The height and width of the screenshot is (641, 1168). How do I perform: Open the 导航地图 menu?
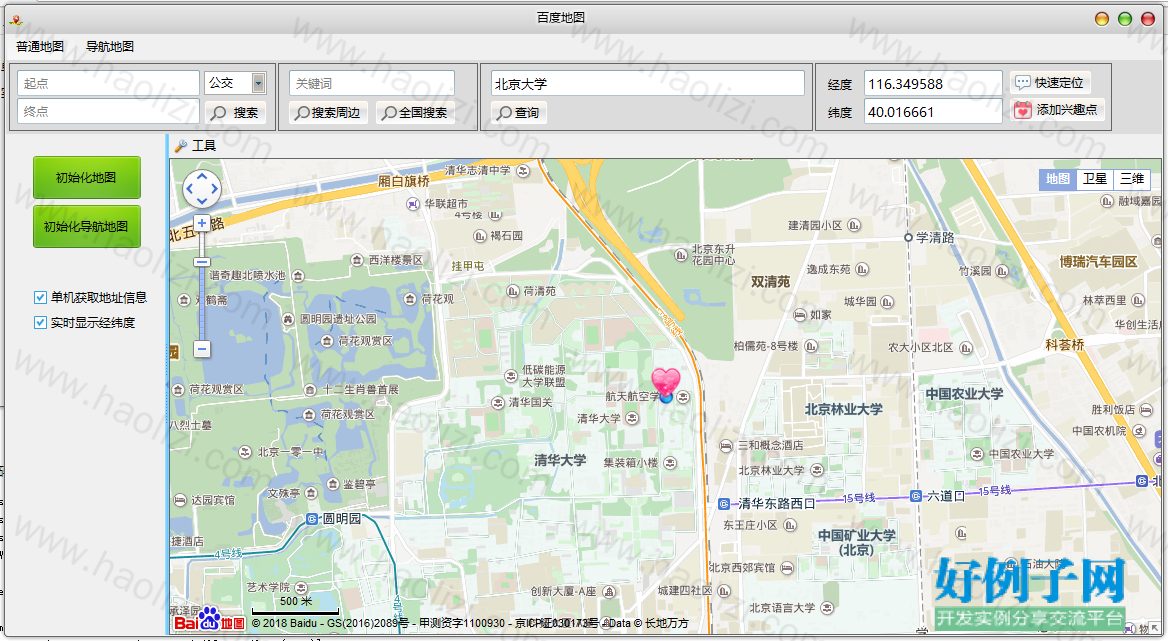coord(110,46)
